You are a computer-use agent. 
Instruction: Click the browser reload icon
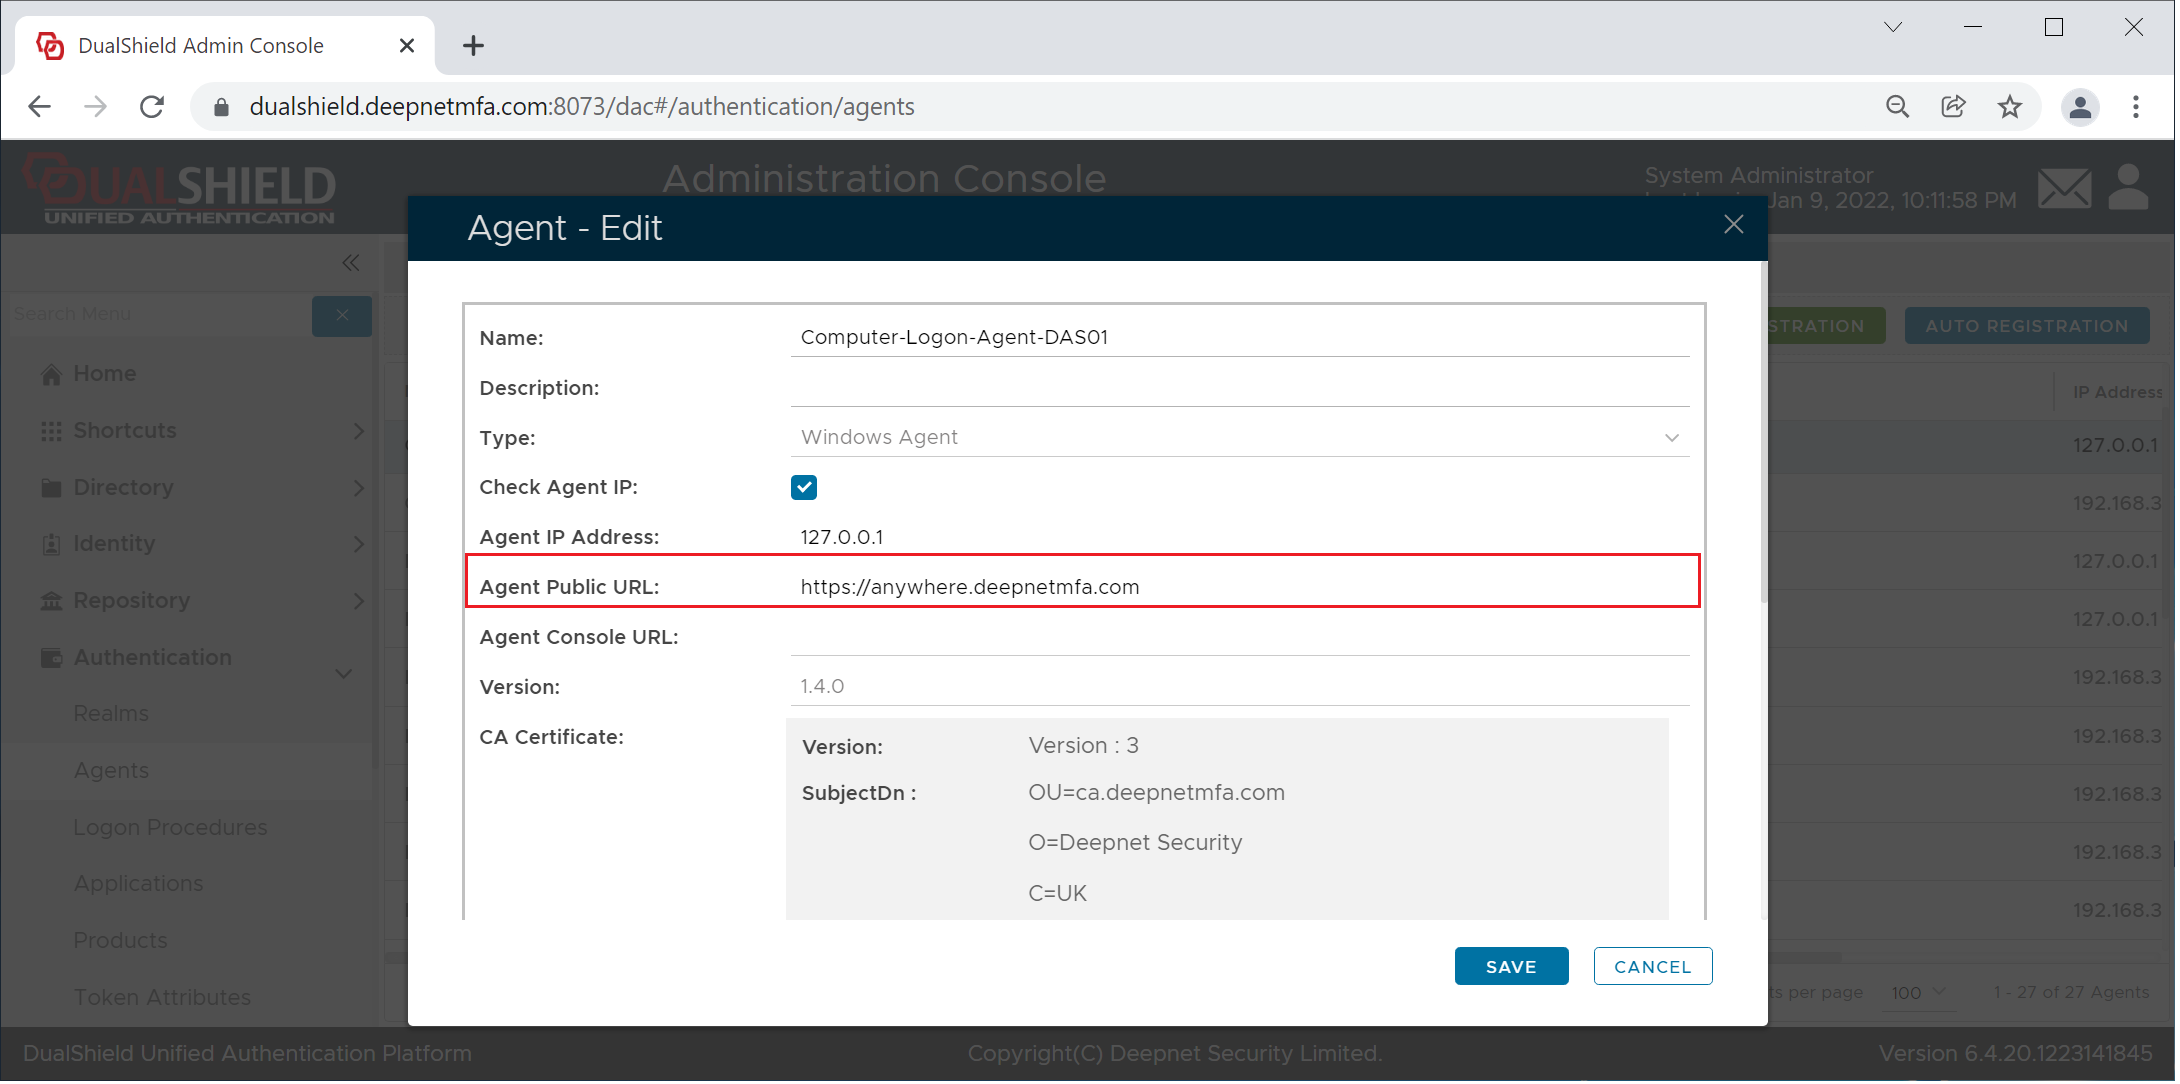(152, 107)
